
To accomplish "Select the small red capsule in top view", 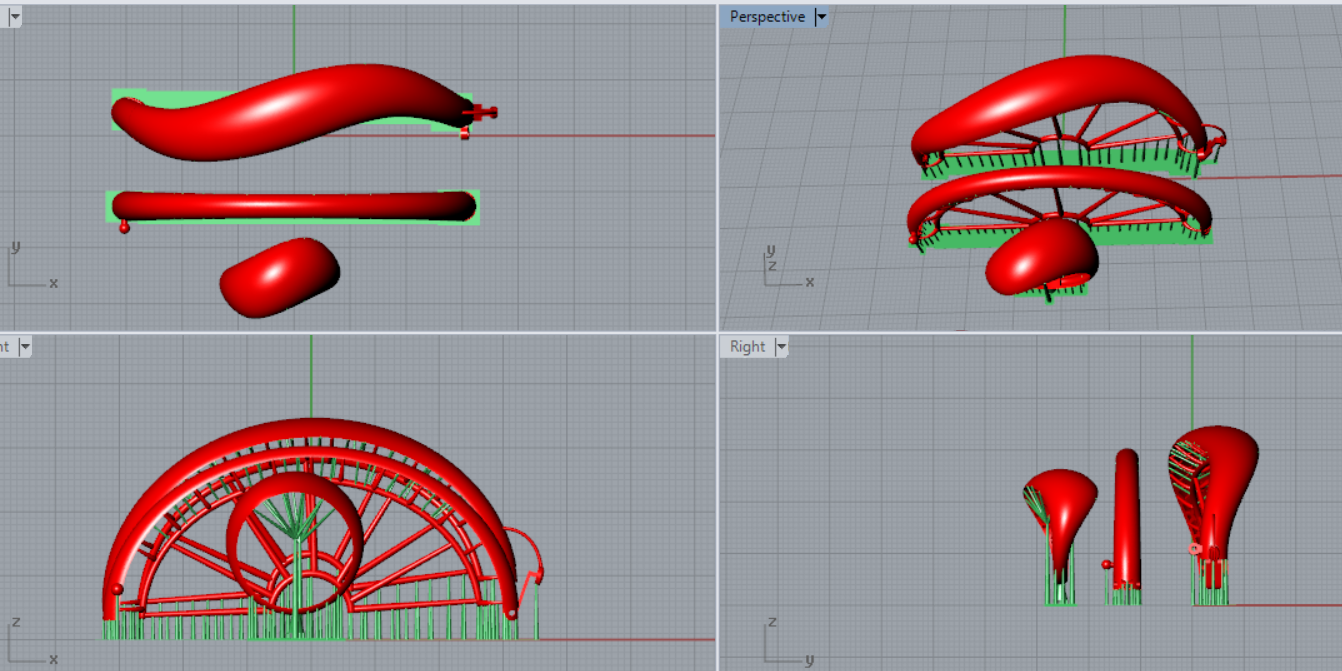I will pos(280,277).
